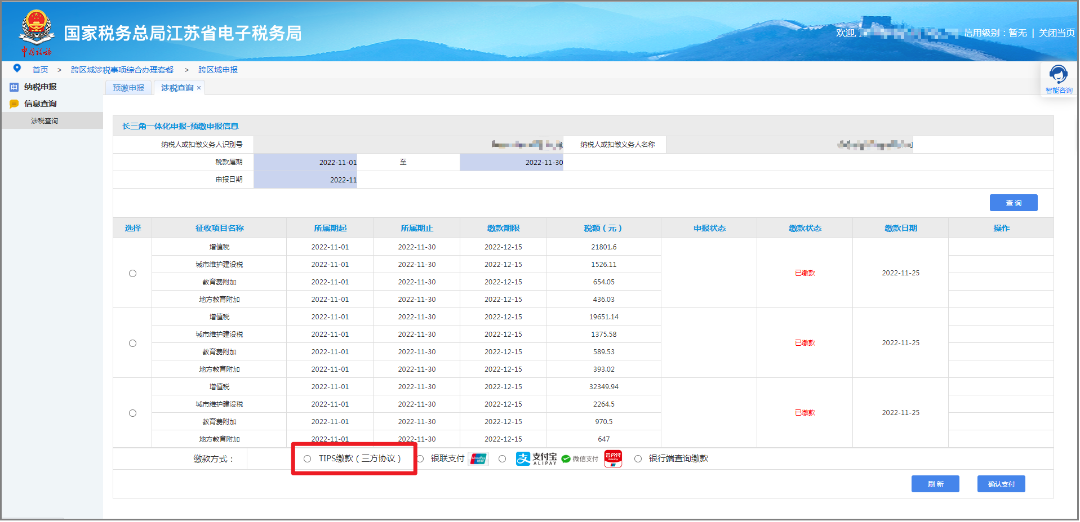Image resolution: width=1080 pixels, height=522 pixels.
Task: Select the 银联支付 radio button
Action: (419, 459)
